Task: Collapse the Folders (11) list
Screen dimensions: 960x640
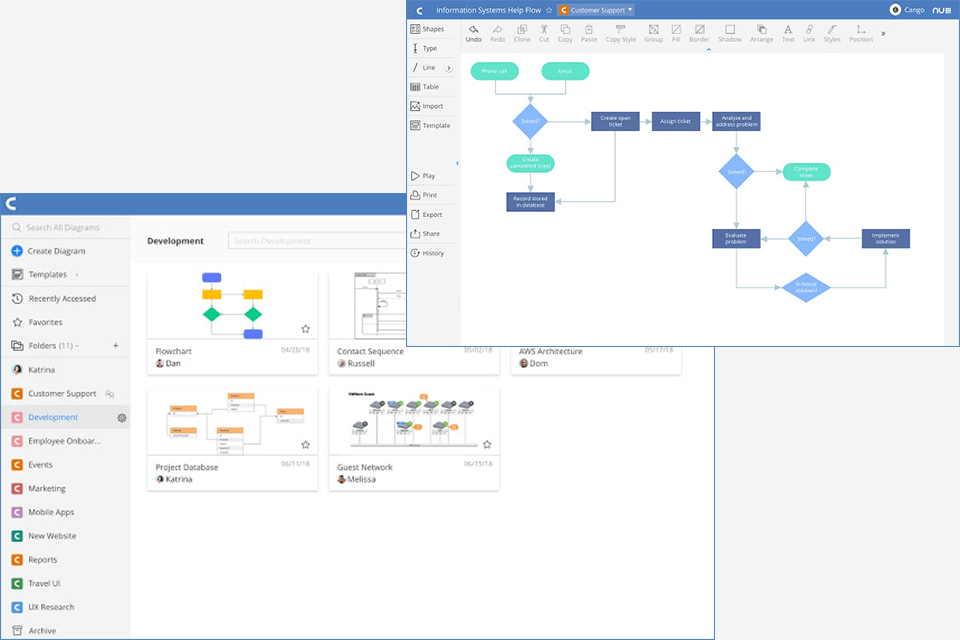Action: pyautogui.click(x=77, y=346)
